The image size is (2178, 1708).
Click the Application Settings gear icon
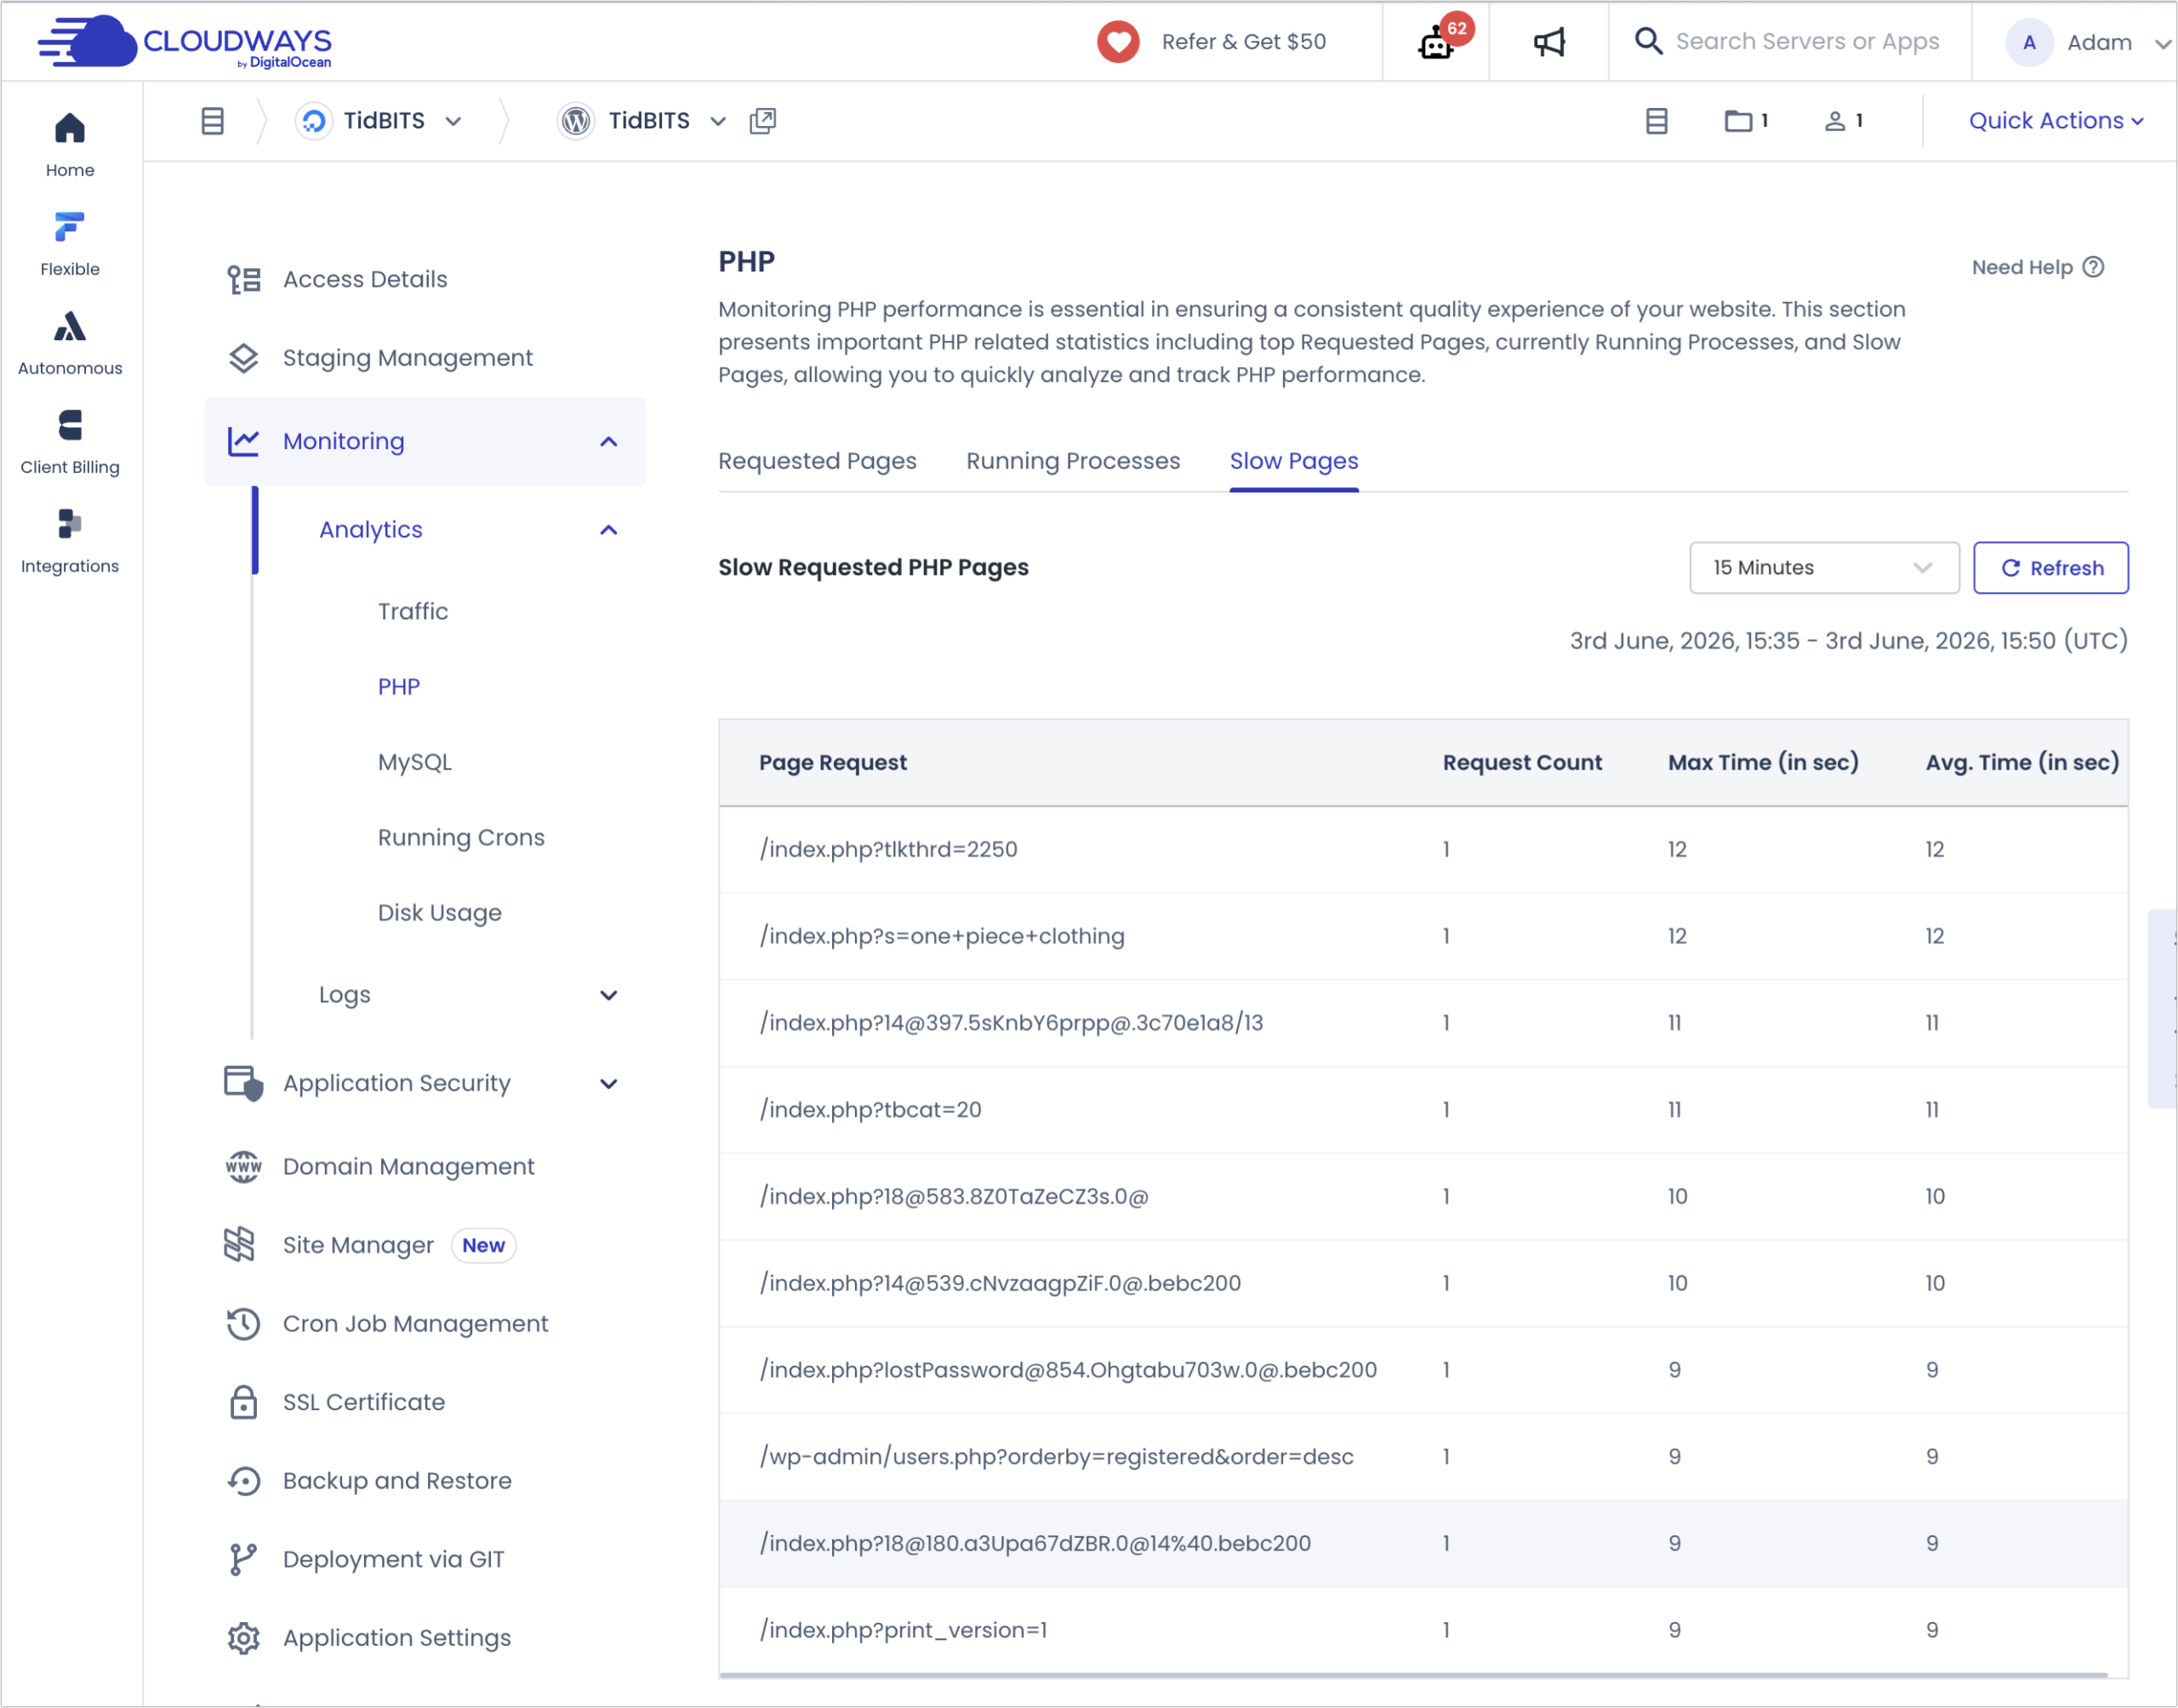[243, 1638]
